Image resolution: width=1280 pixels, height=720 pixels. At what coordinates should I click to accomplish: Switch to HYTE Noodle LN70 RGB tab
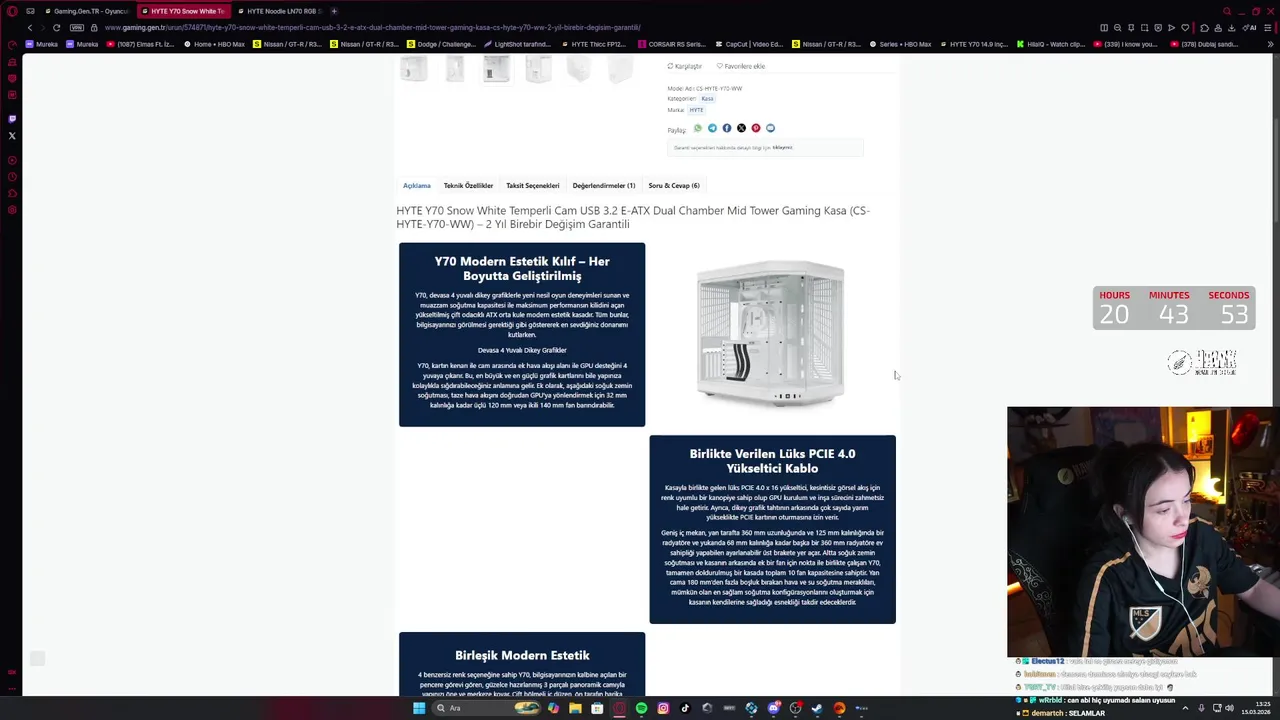tap(280, 11)
